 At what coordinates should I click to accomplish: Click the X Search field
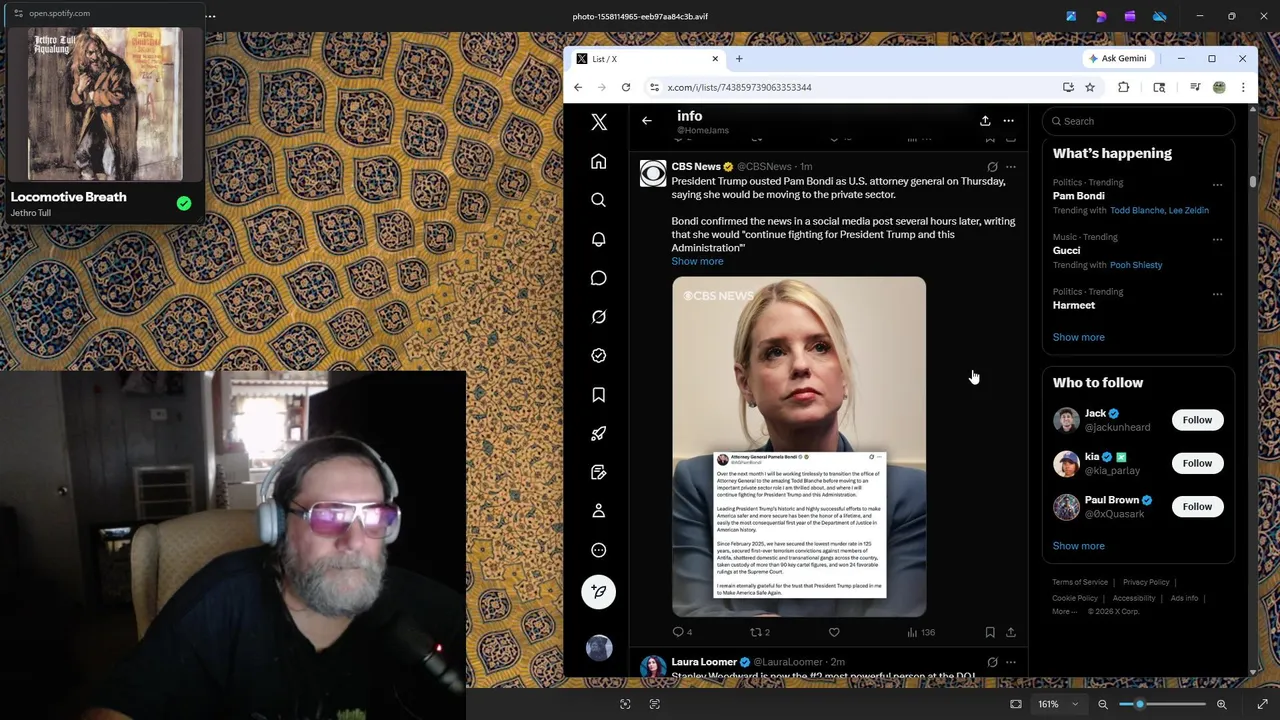(1138, 121)
